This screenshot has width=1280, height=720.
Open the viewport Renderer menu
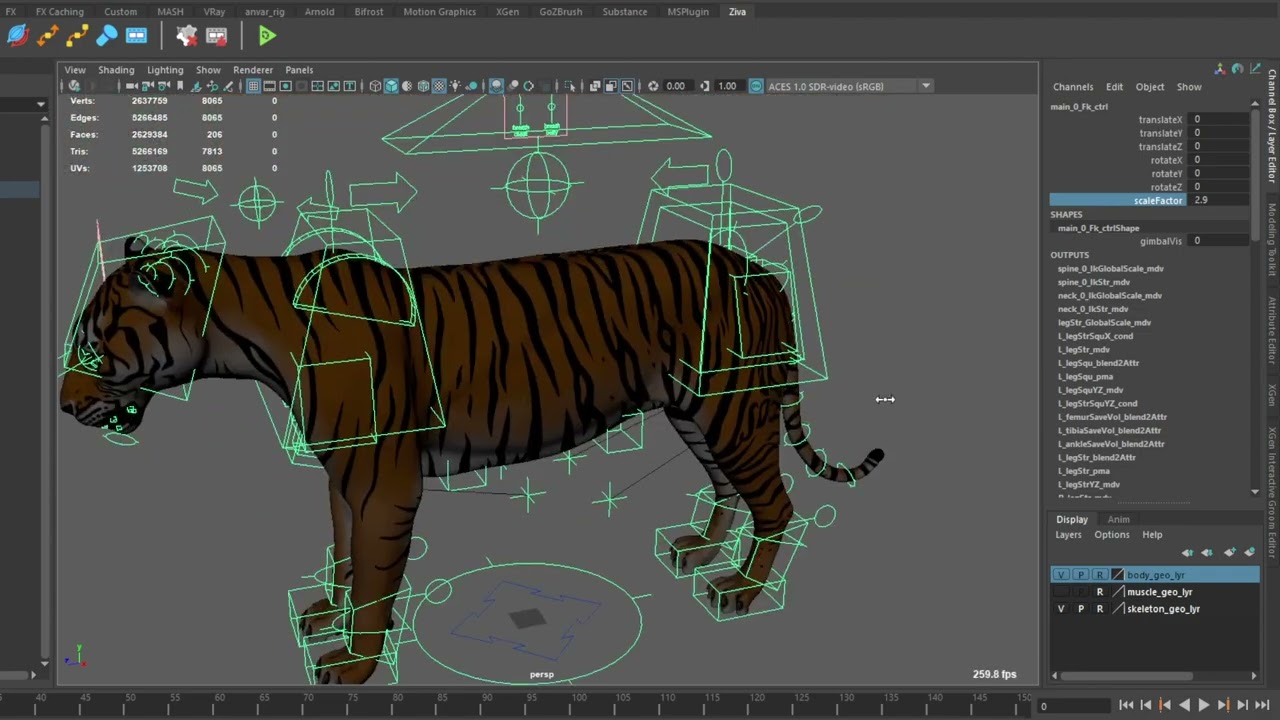(x=253, y=70)
